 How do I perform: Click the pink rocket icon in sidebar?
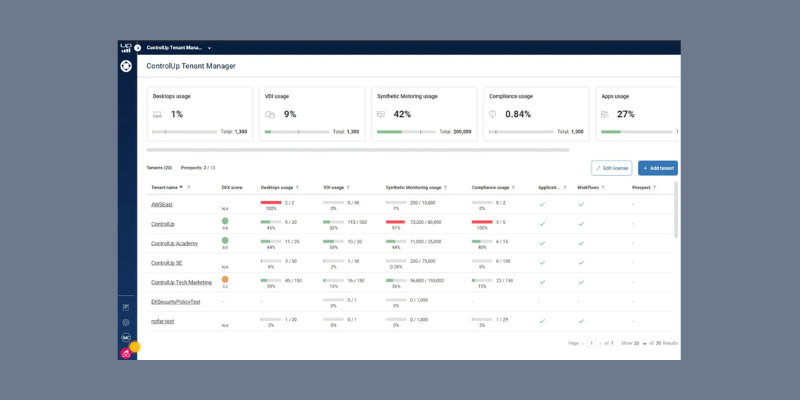[126, 353]
